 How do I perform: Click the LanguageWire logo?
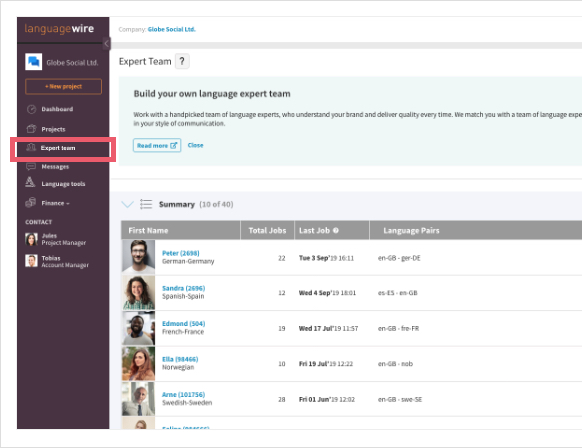[x=59, y=29]
